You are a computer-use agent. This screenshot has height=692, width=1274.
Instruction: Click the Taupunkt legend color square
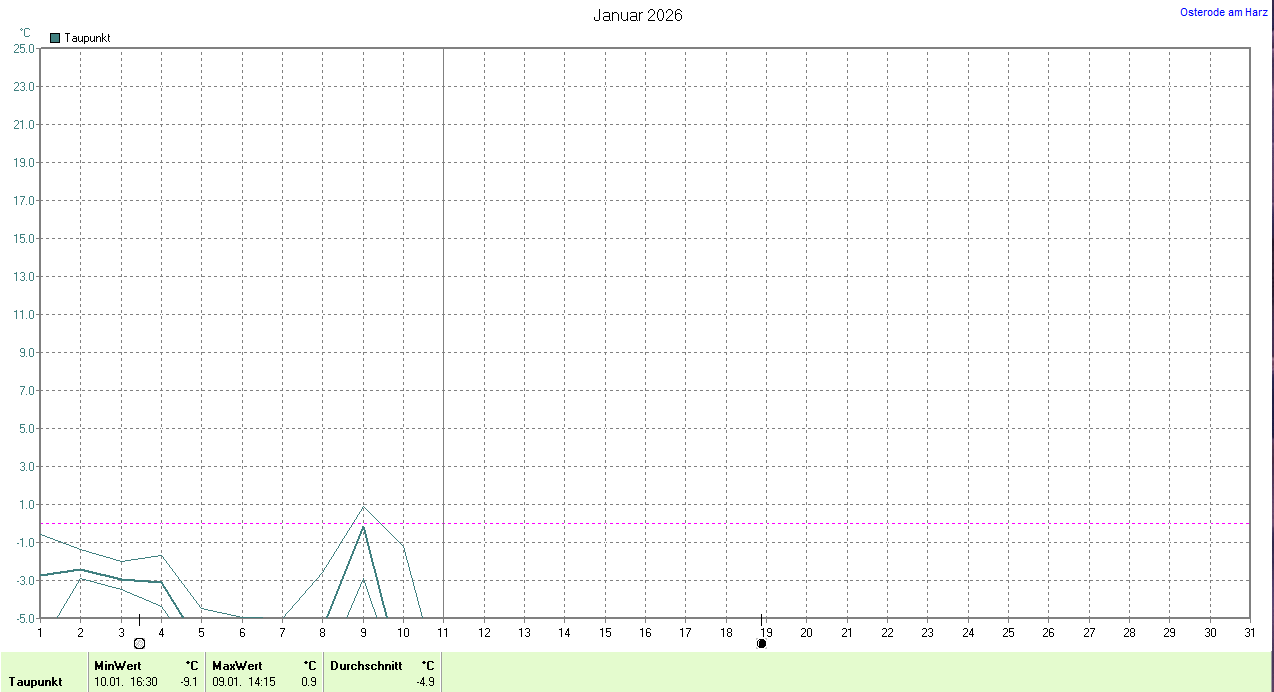pyautogui.click(x=55, y=38)
